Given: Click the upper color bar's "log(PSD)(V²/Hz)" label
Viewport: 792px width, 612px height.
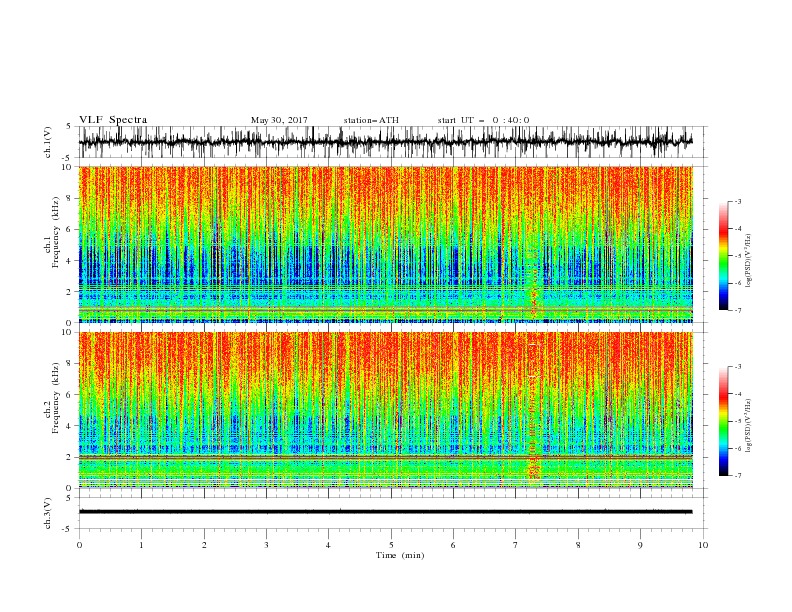Looking at the screenshot, I should (x=749, y=261).
